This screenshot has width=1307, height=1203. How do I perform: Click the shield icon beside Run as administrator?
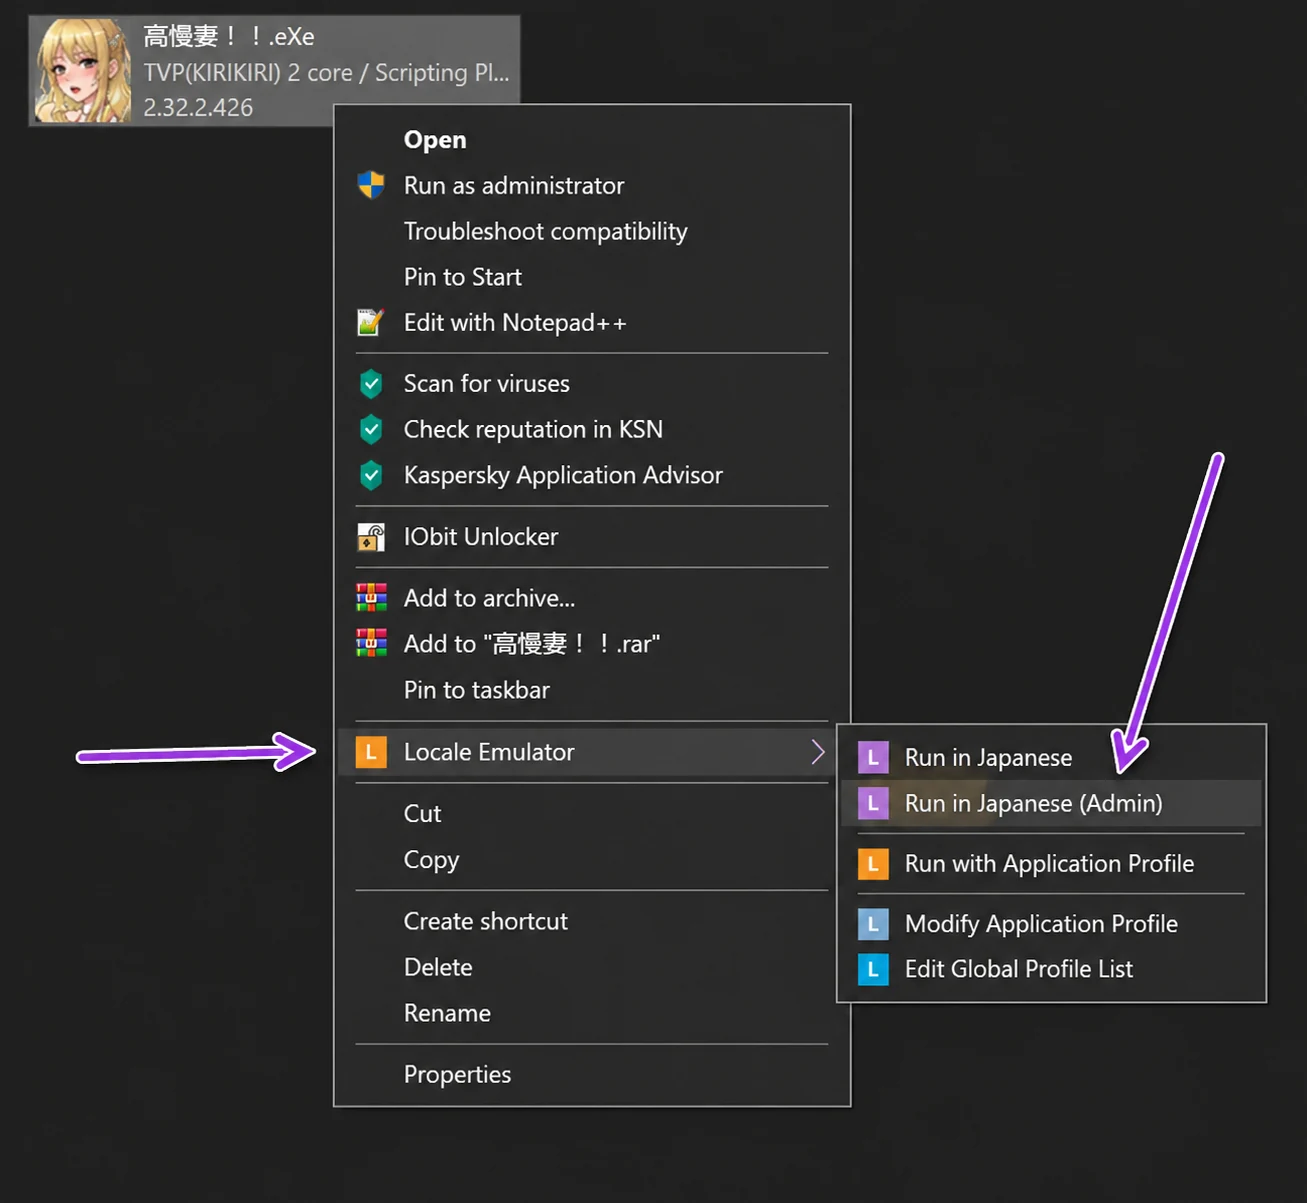(371, 185)
